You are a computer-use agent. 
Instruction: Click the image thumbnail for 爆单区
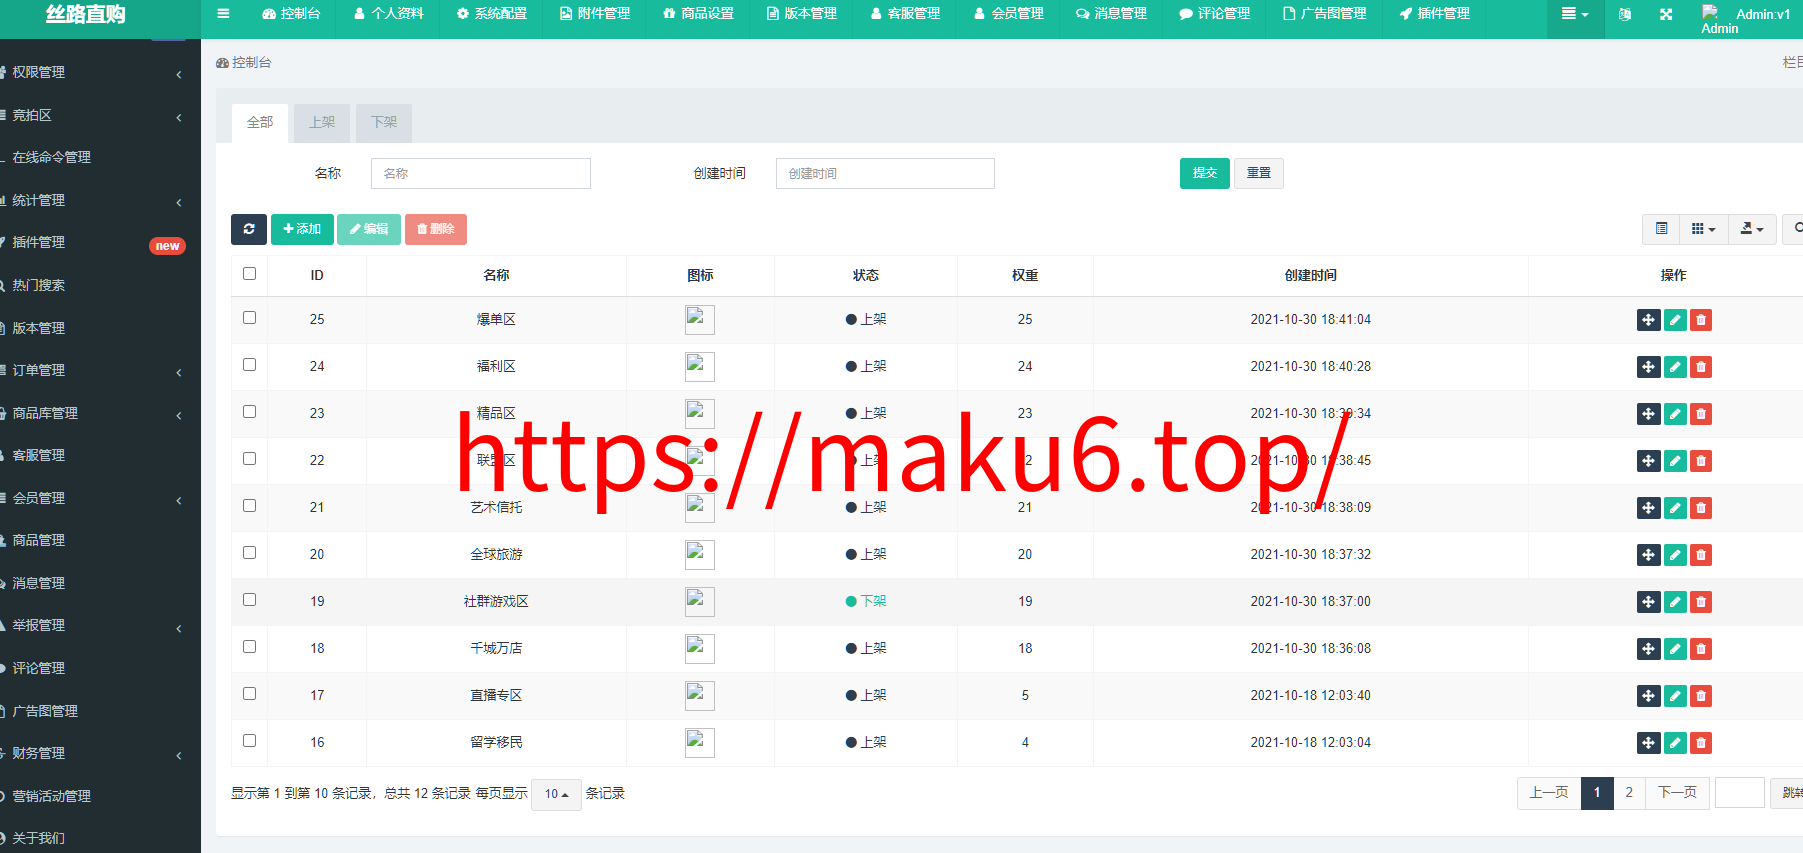(x=700, y=320)
